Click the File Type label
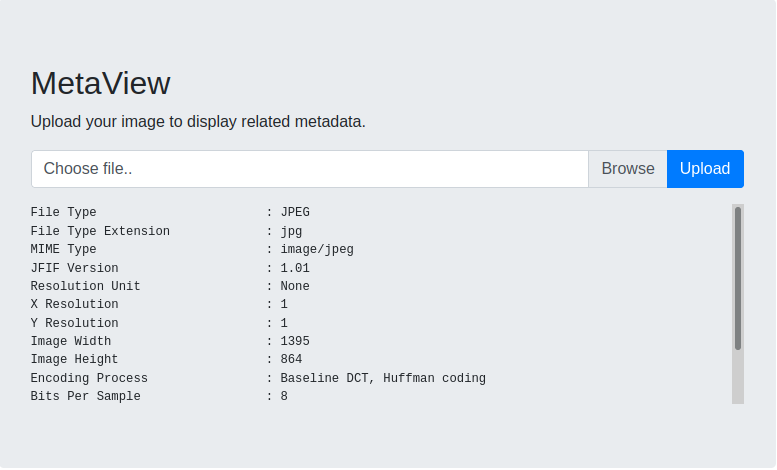Screen dimensions: 777x470 pos(63,212)
